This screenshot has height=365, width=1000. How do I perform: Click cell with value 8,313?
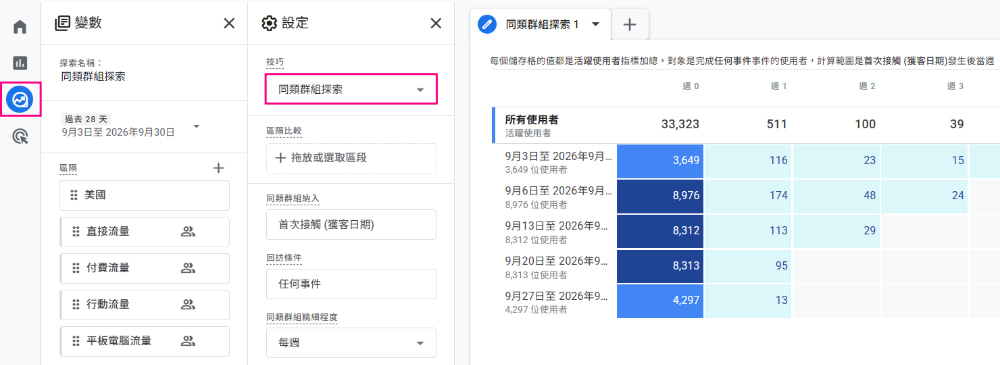click(x=660, y=266)
